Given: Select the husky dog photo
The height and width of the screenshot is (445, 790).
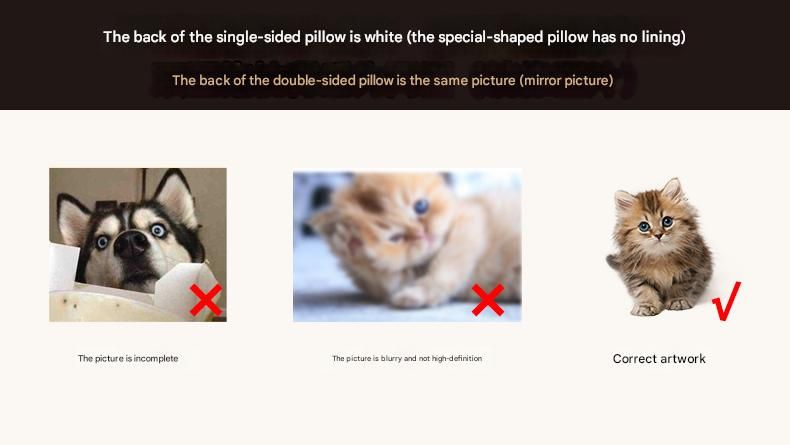Looking at the screenshot, I should 138,245.
